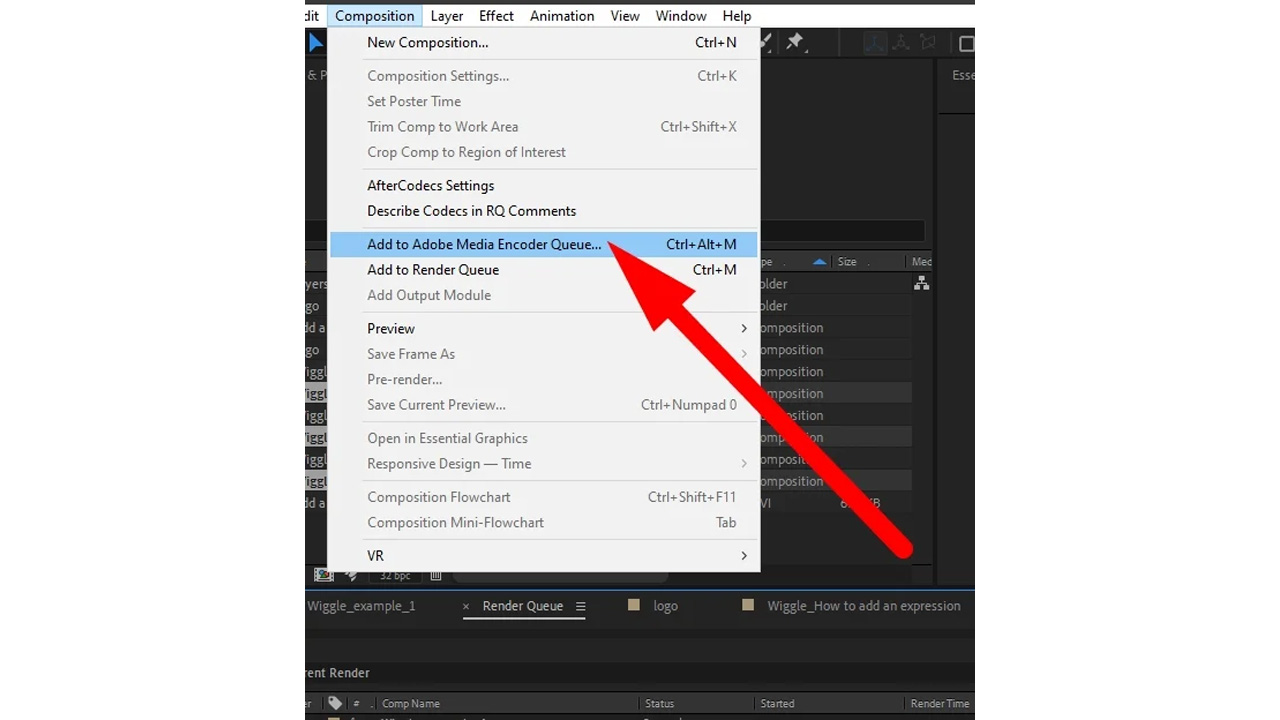Click the project flowchart view icon
This screenshot has height=720, width=1280.
click(x=921, y=284)
